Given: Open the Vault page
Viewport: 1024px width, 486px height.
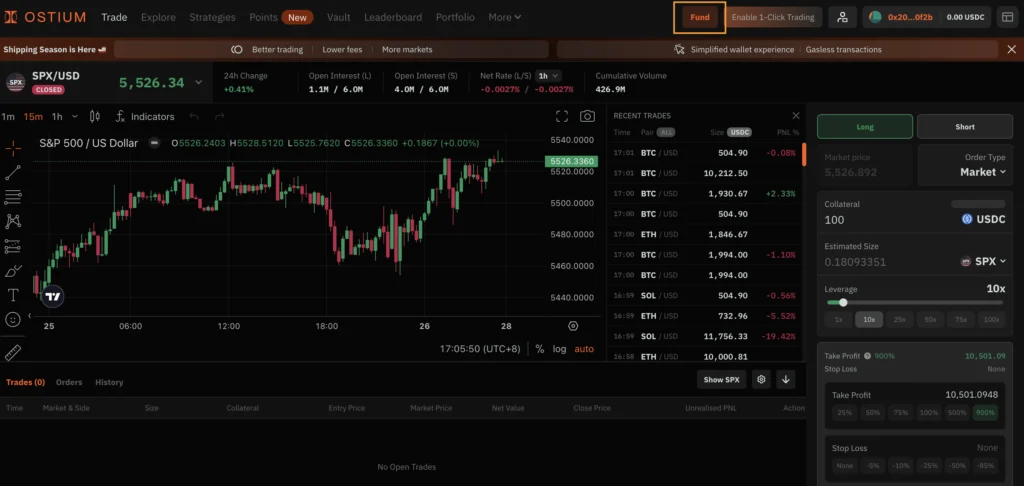Looking at the screenshot, I should pyautogui.click(x=338, y=17).
